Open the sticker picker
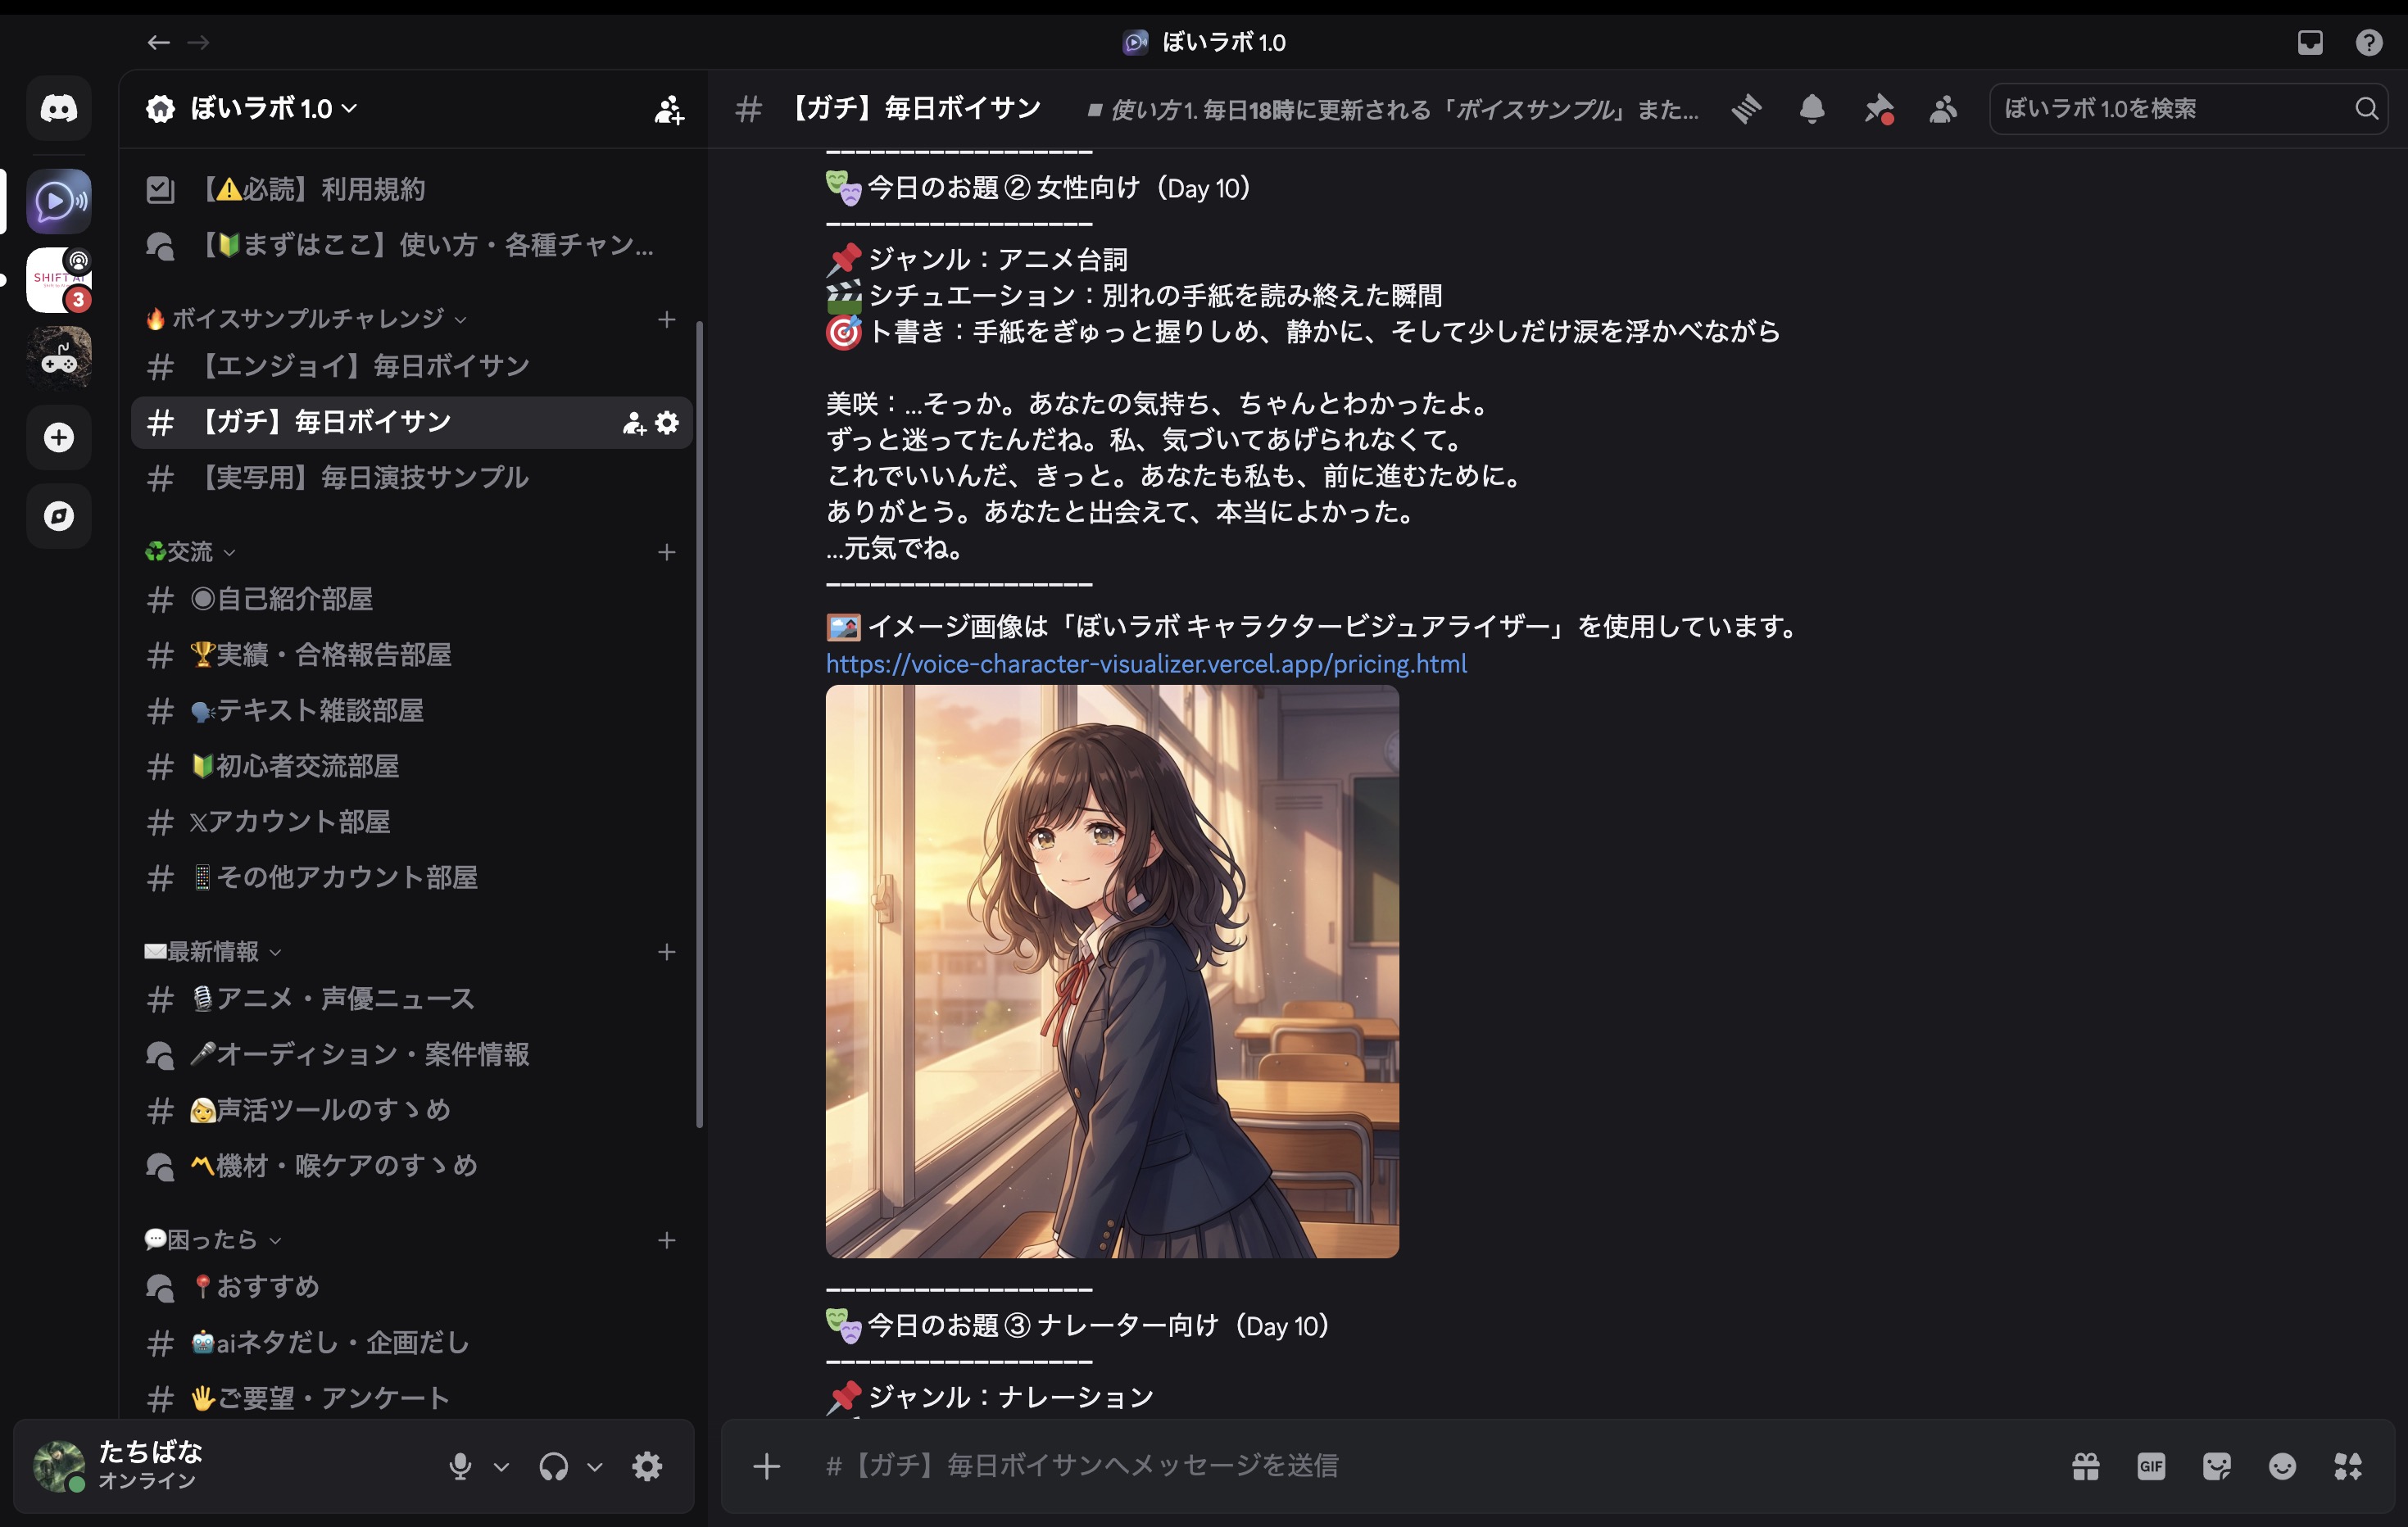 (2216, 1466)
